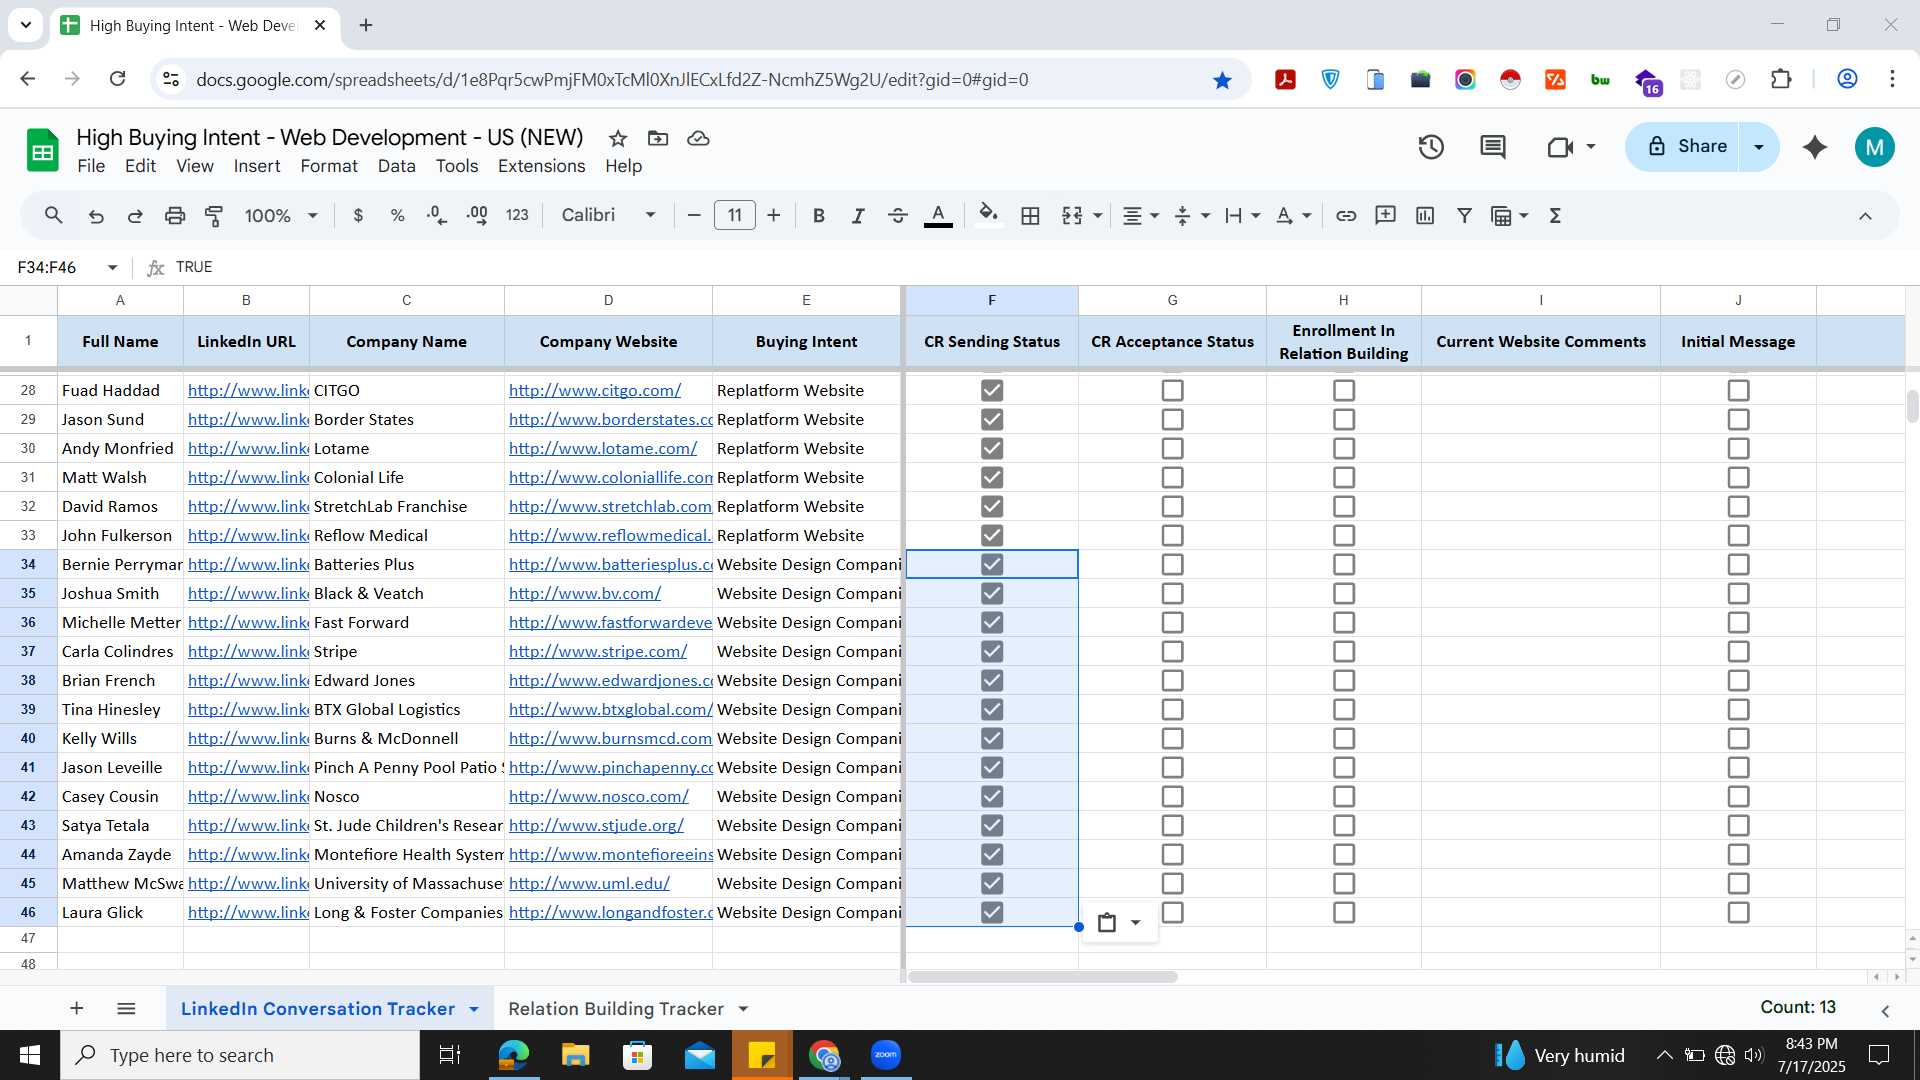Toggle strikethrough formatting
Image resolution: width=1920 pixels, height=1080 pixels.
[x=898, y=216]
